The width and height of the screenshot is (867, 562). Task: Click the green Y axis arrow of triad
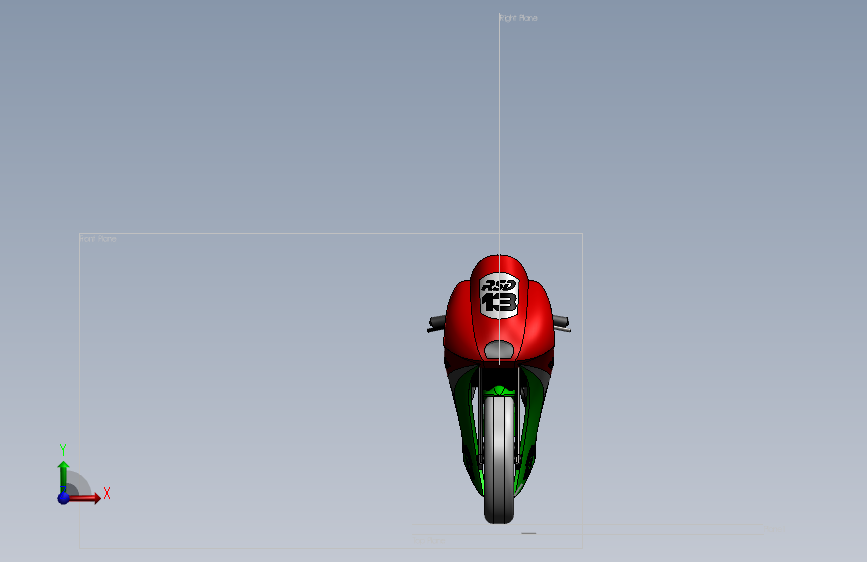click(64, 476)
